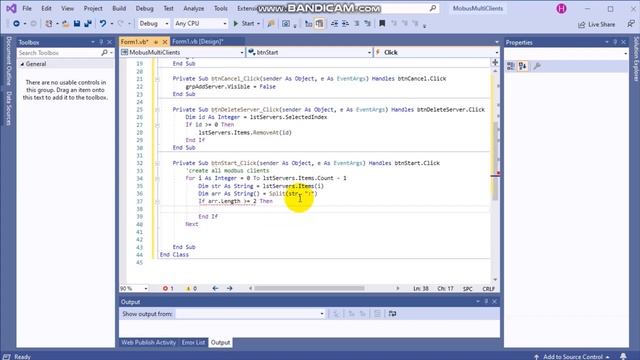This screenshot has height=360, width=640.
Task: Pin the Output panel auto-hide
Action: coord(486,302)
